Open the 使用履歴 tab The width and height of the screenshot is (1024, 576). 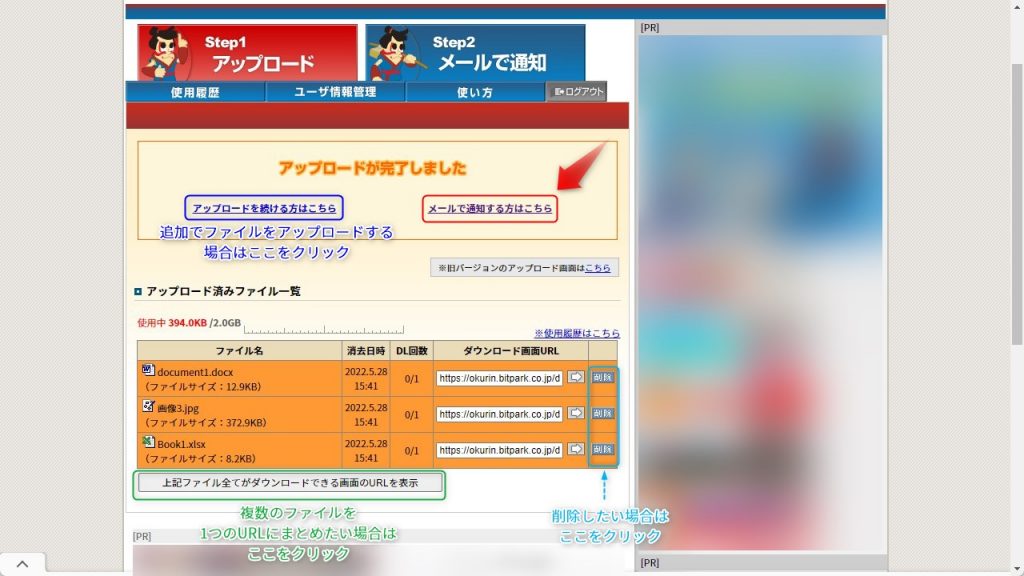coord(195,92)
